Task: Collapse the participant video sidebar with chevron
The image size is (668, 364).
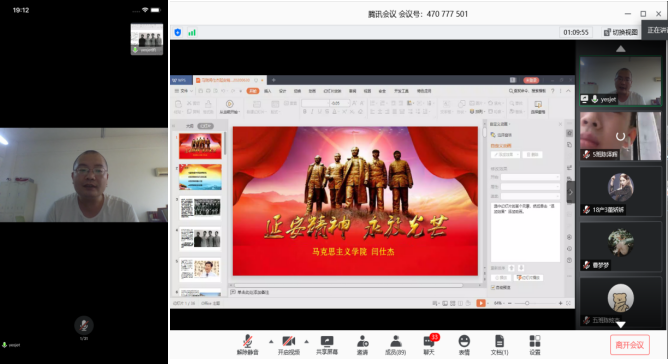Action: coord(570,192)
